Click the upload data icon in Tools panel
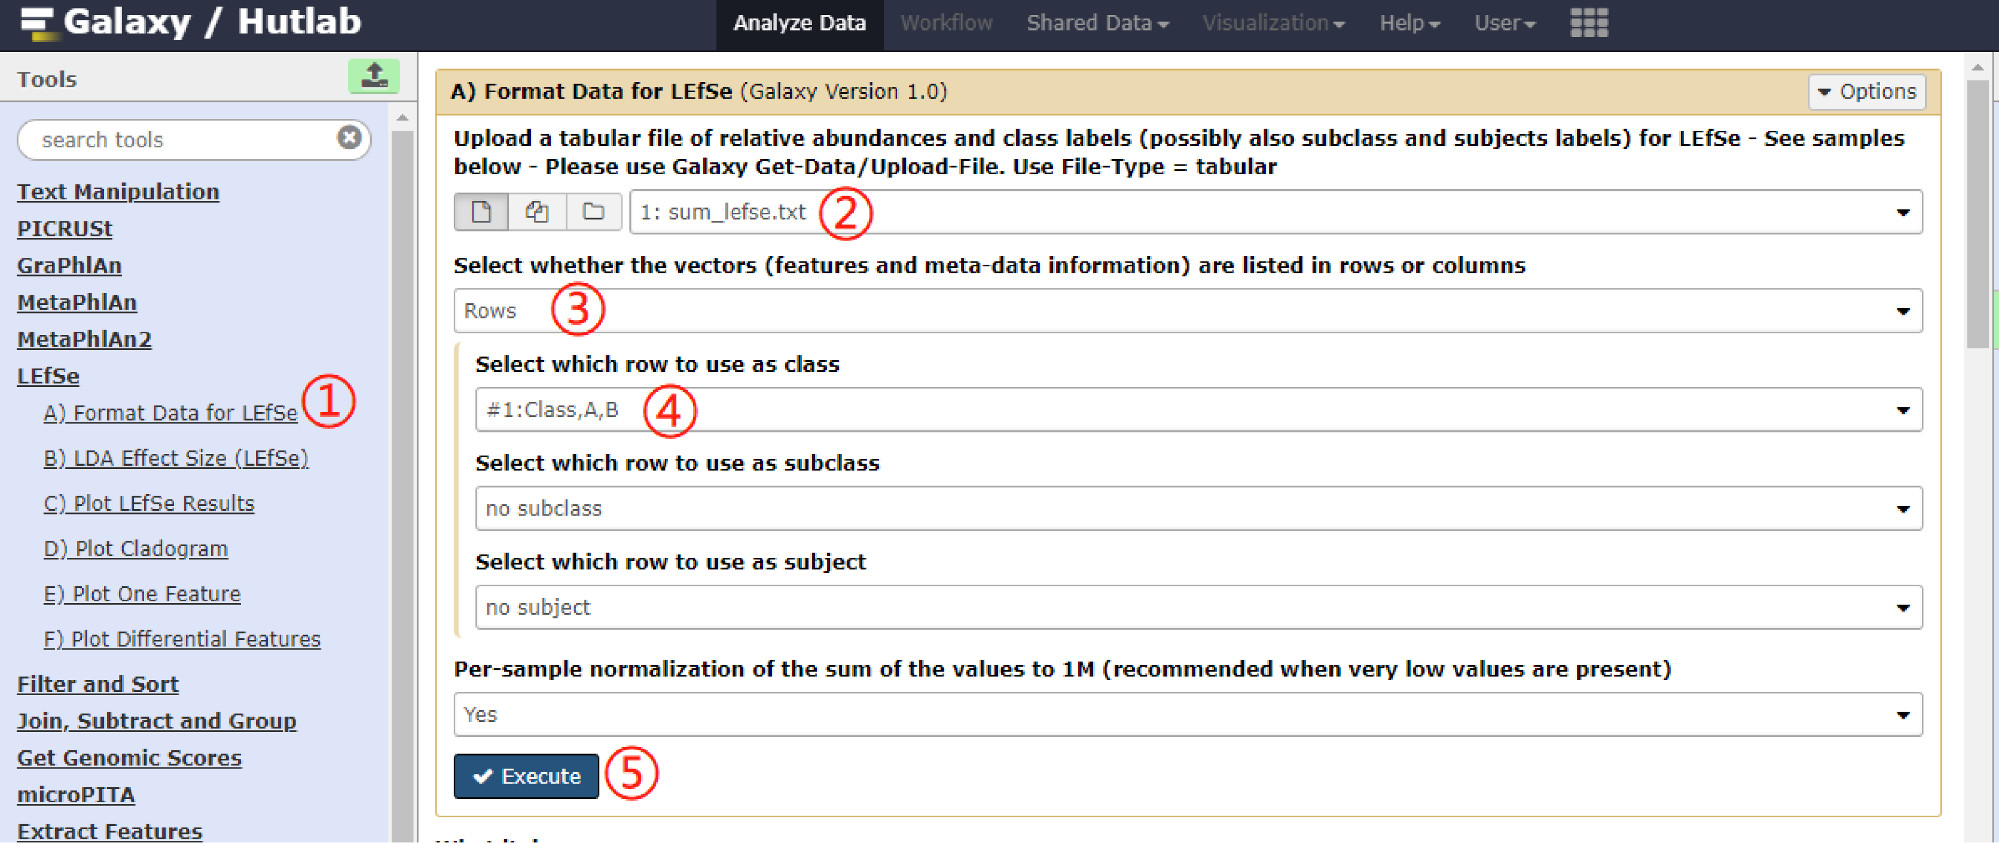The width and height of the screenshot is (1999, 843). click(x=374, y=76)
